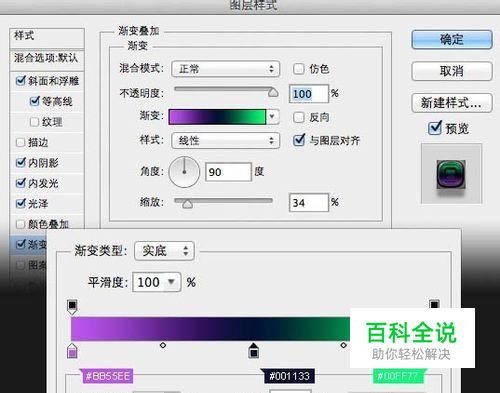Screen dimensions: 500x393
Task: Click the angle dial control
Action: point(184,172)
